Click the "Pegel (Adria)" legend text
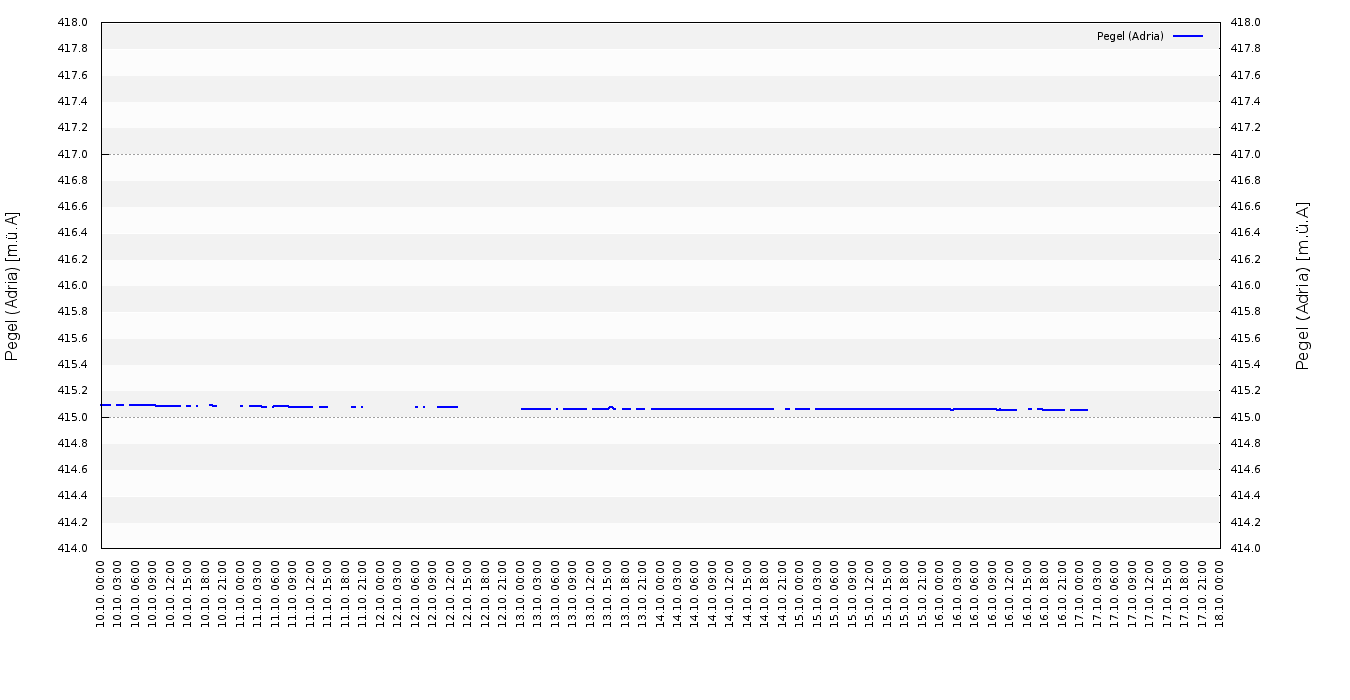Image resolution: width=1350 pixels, height=700 pixels. [x=1130, y=36]
